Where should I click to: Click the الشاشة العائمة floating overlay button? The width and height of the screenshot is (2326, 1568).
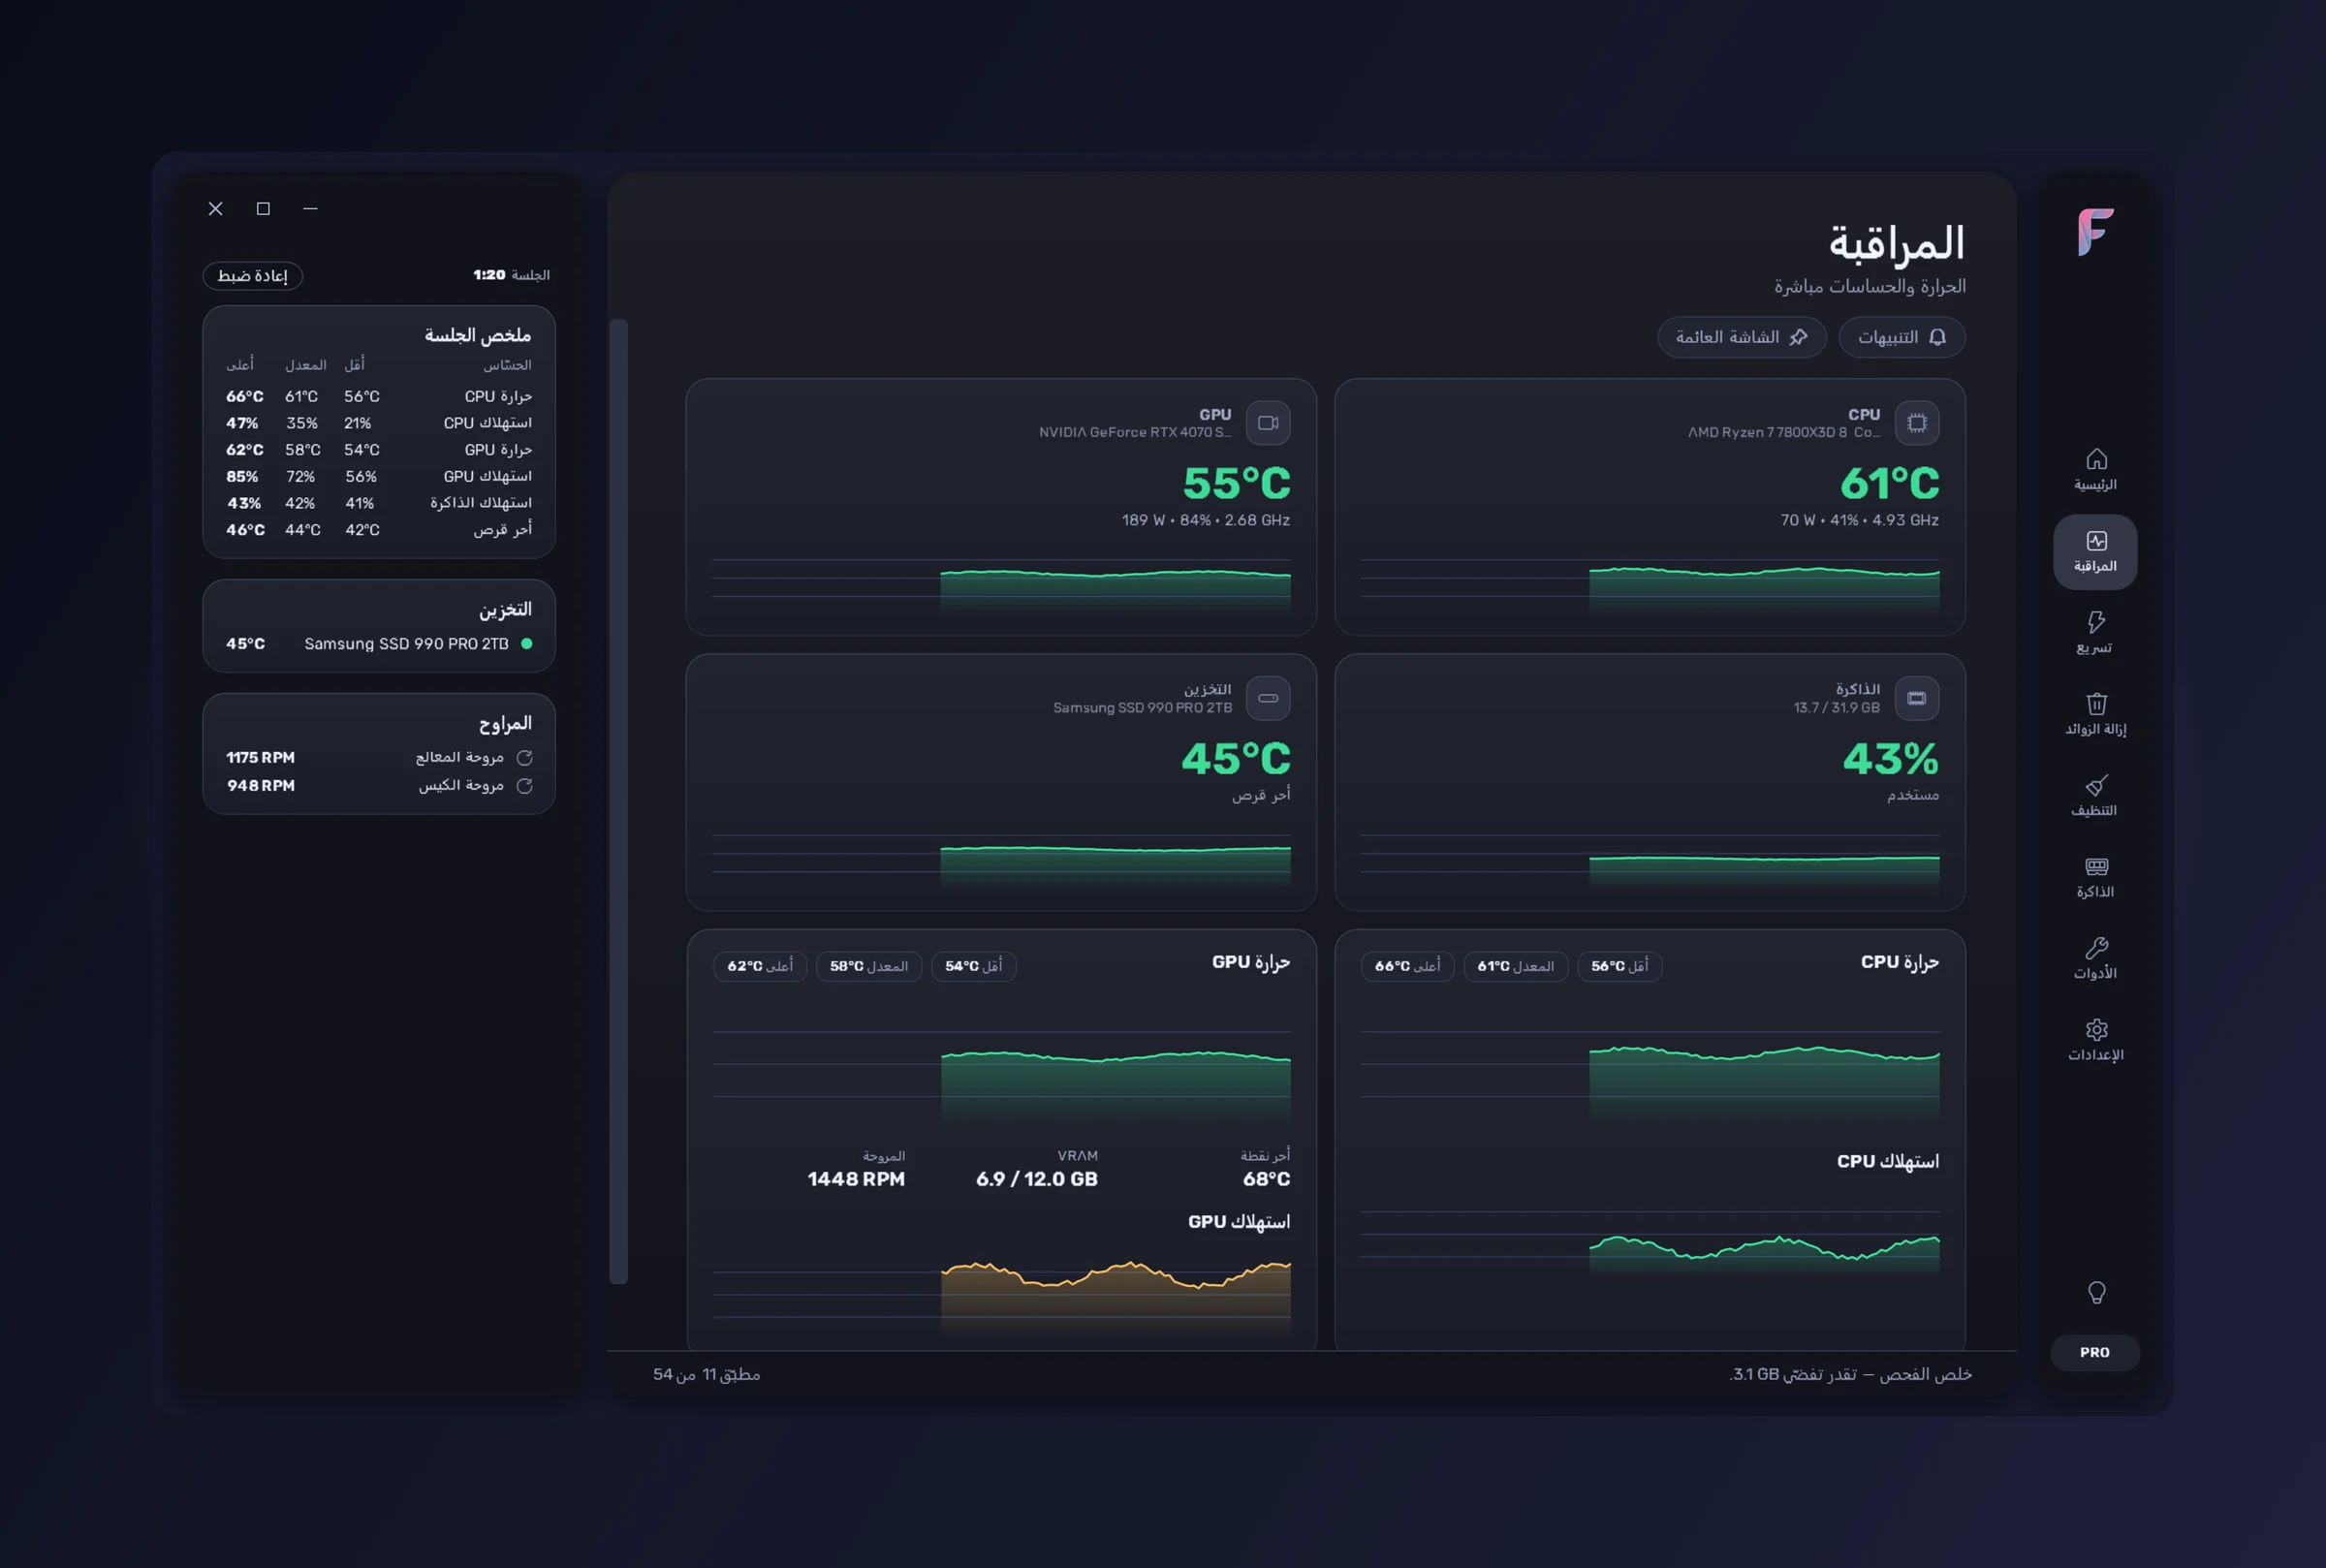click(1742, 337)
